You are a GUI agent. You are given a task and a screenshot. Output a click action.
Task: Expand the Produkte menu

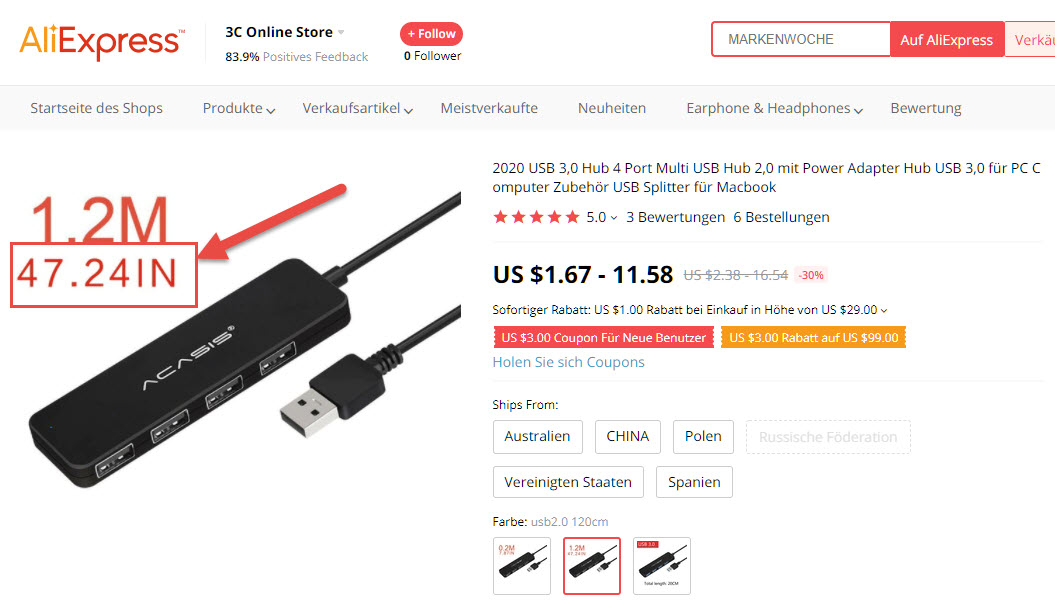click(x=239, y=108)
